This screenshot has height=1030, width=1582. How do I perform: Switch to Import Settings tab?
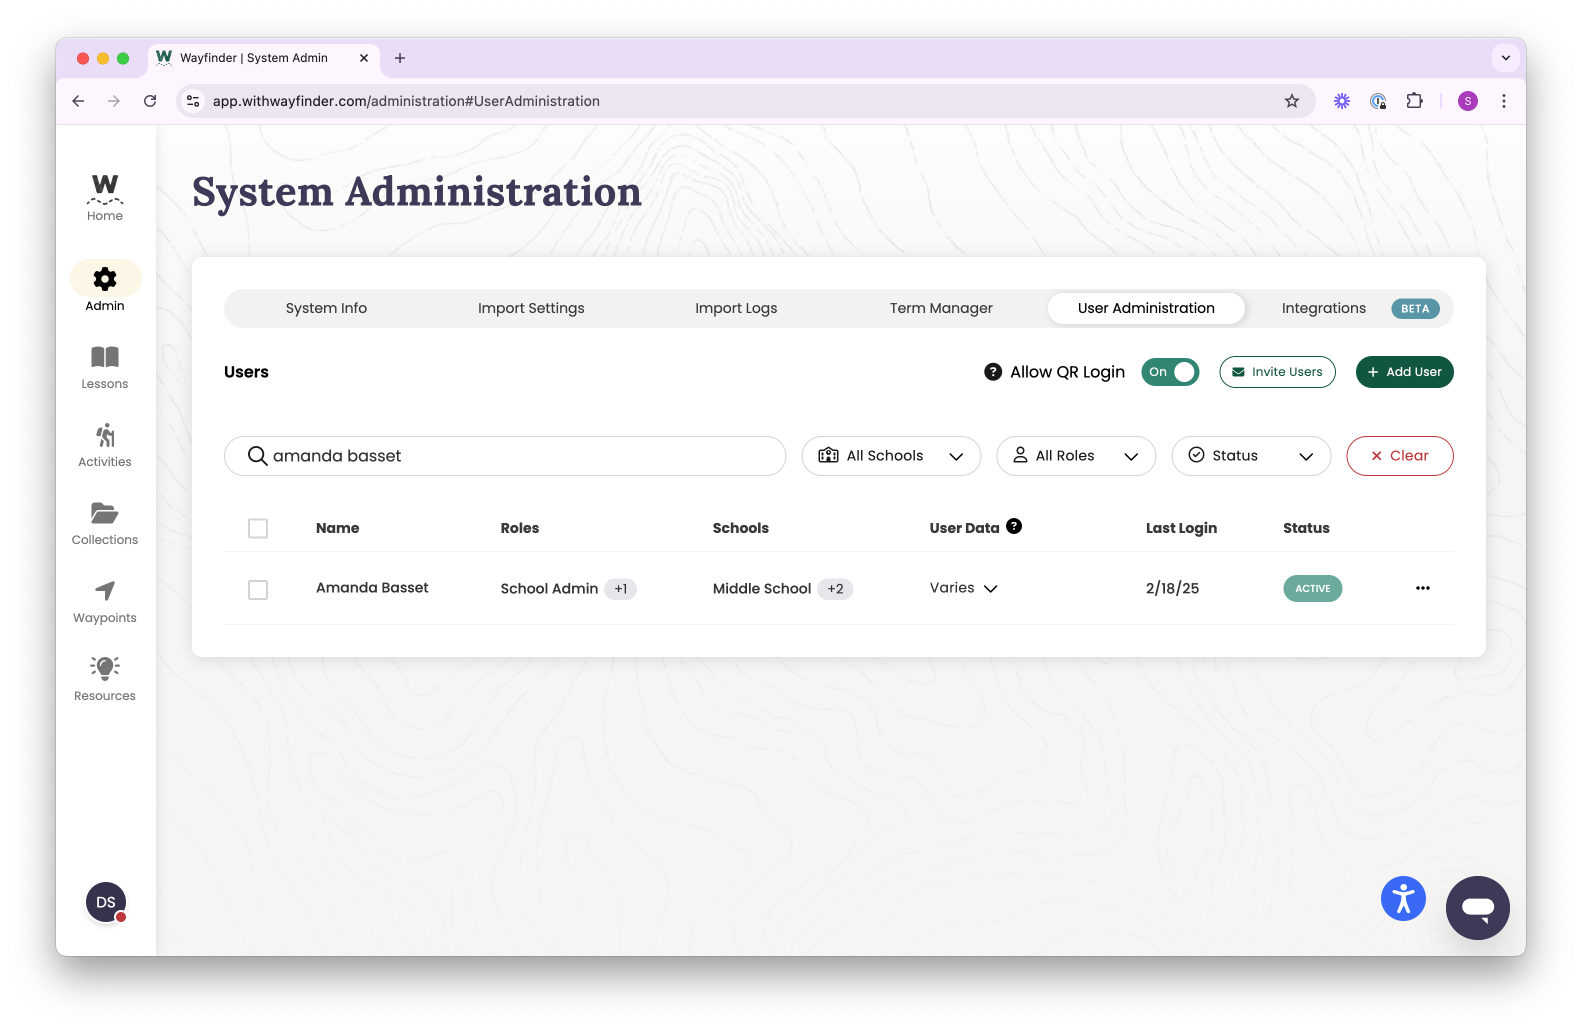531,308
